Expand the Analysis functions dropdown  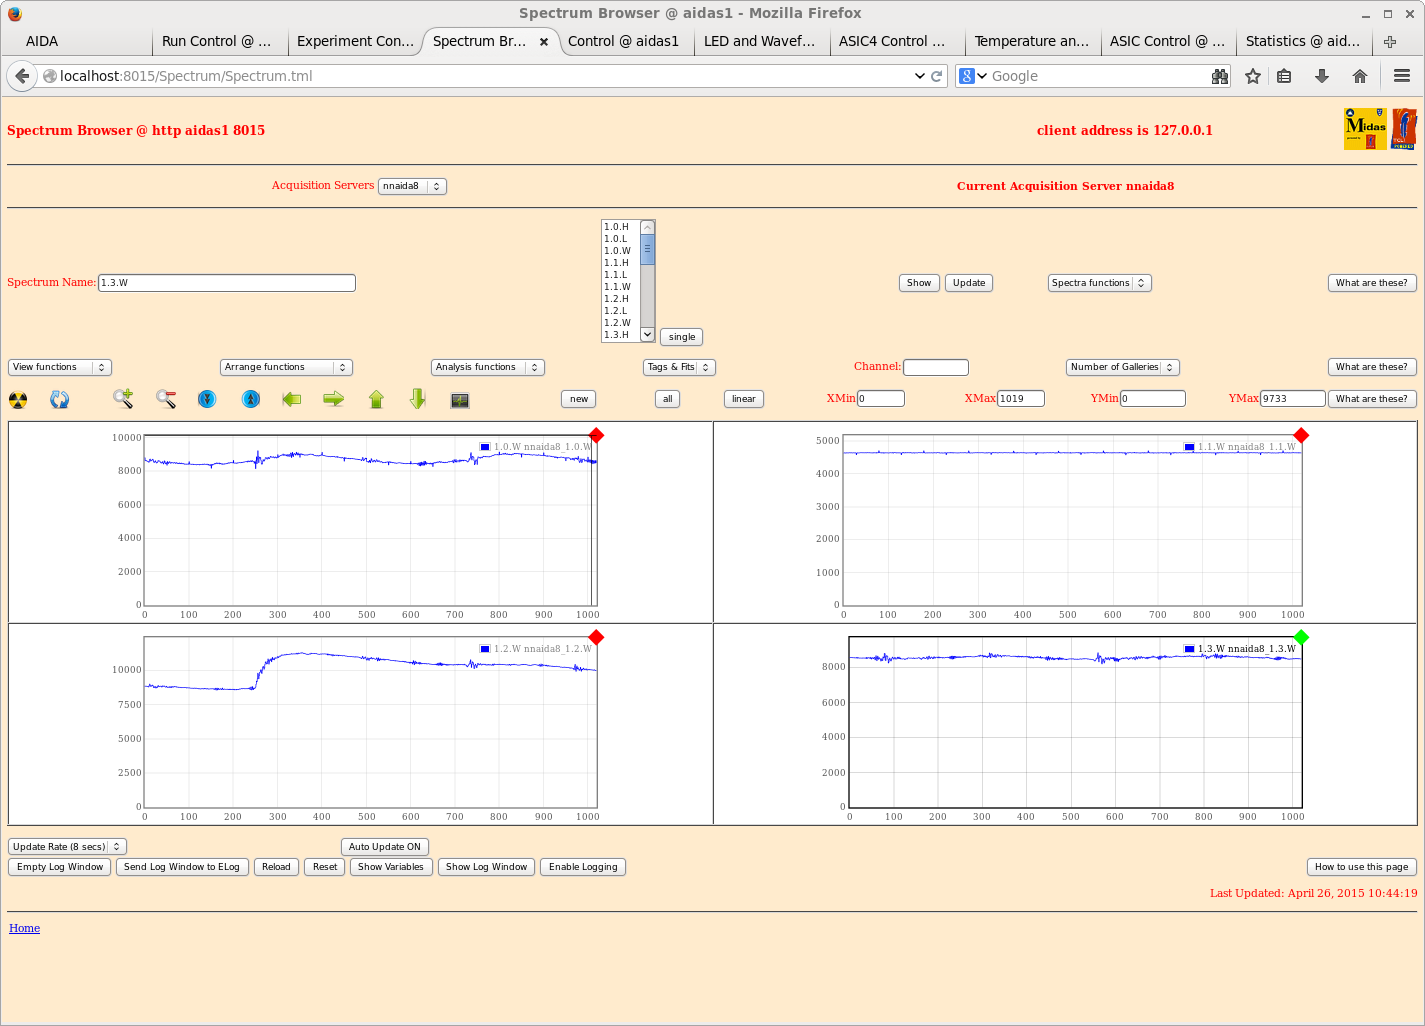pos(488,367)
